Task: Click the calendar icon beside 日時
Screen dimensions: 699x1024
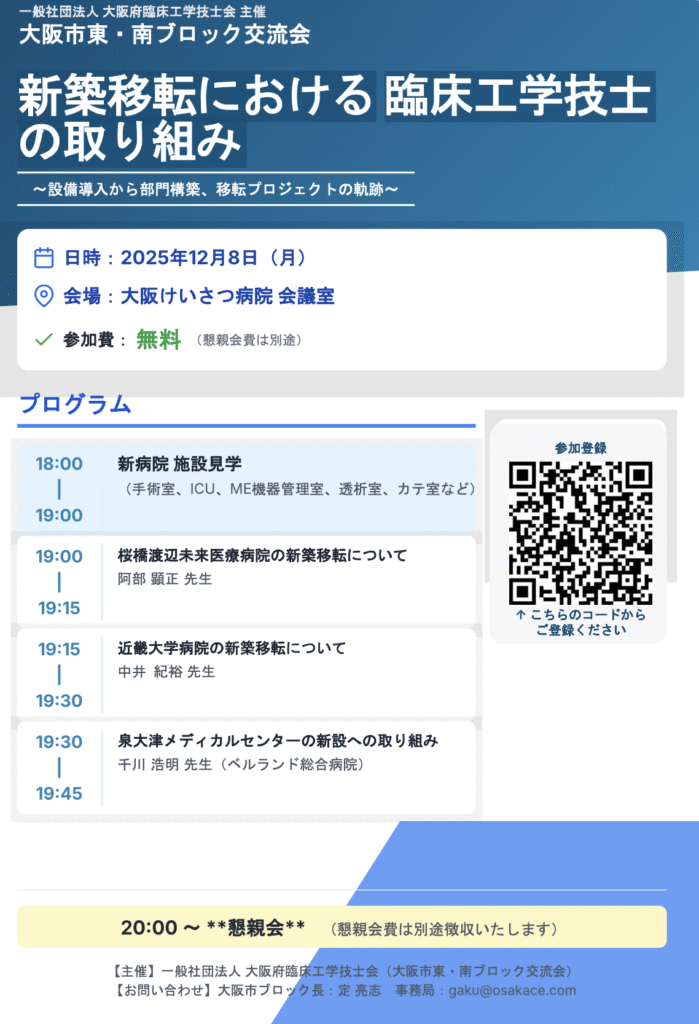Action: pyautogui.click(x=43, y=258)
